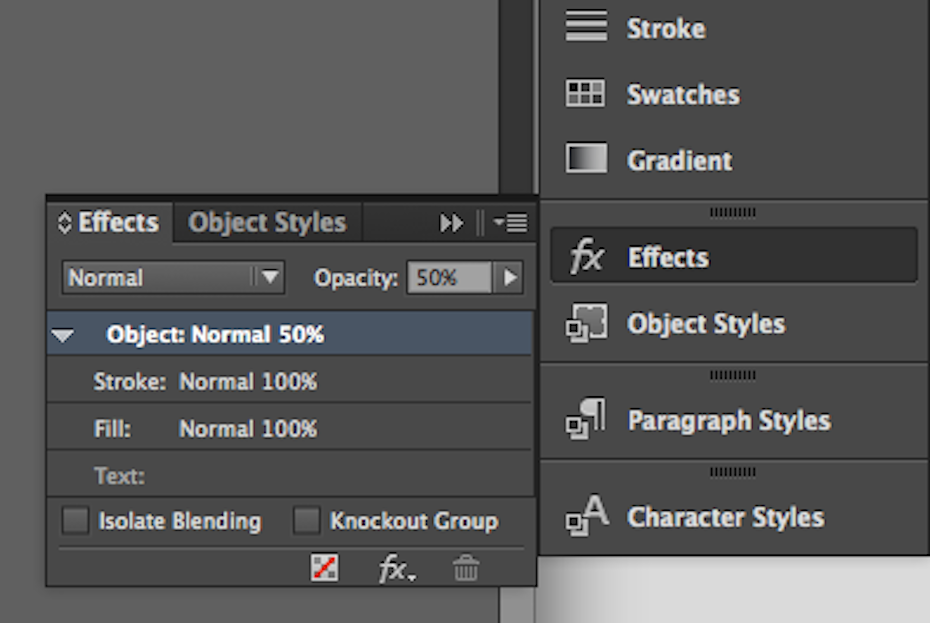Image resolution: width=930 pixels, height=623 pixels.
Task: Switch to the Object Styles tab
Action: [267, 222]
